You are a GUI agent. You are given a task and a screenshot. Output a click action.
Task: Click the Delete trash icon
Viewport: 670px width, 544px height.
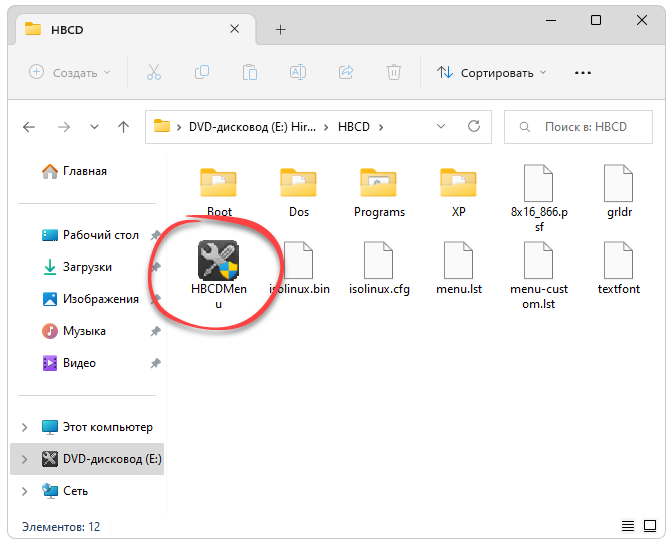pos(394,73)
